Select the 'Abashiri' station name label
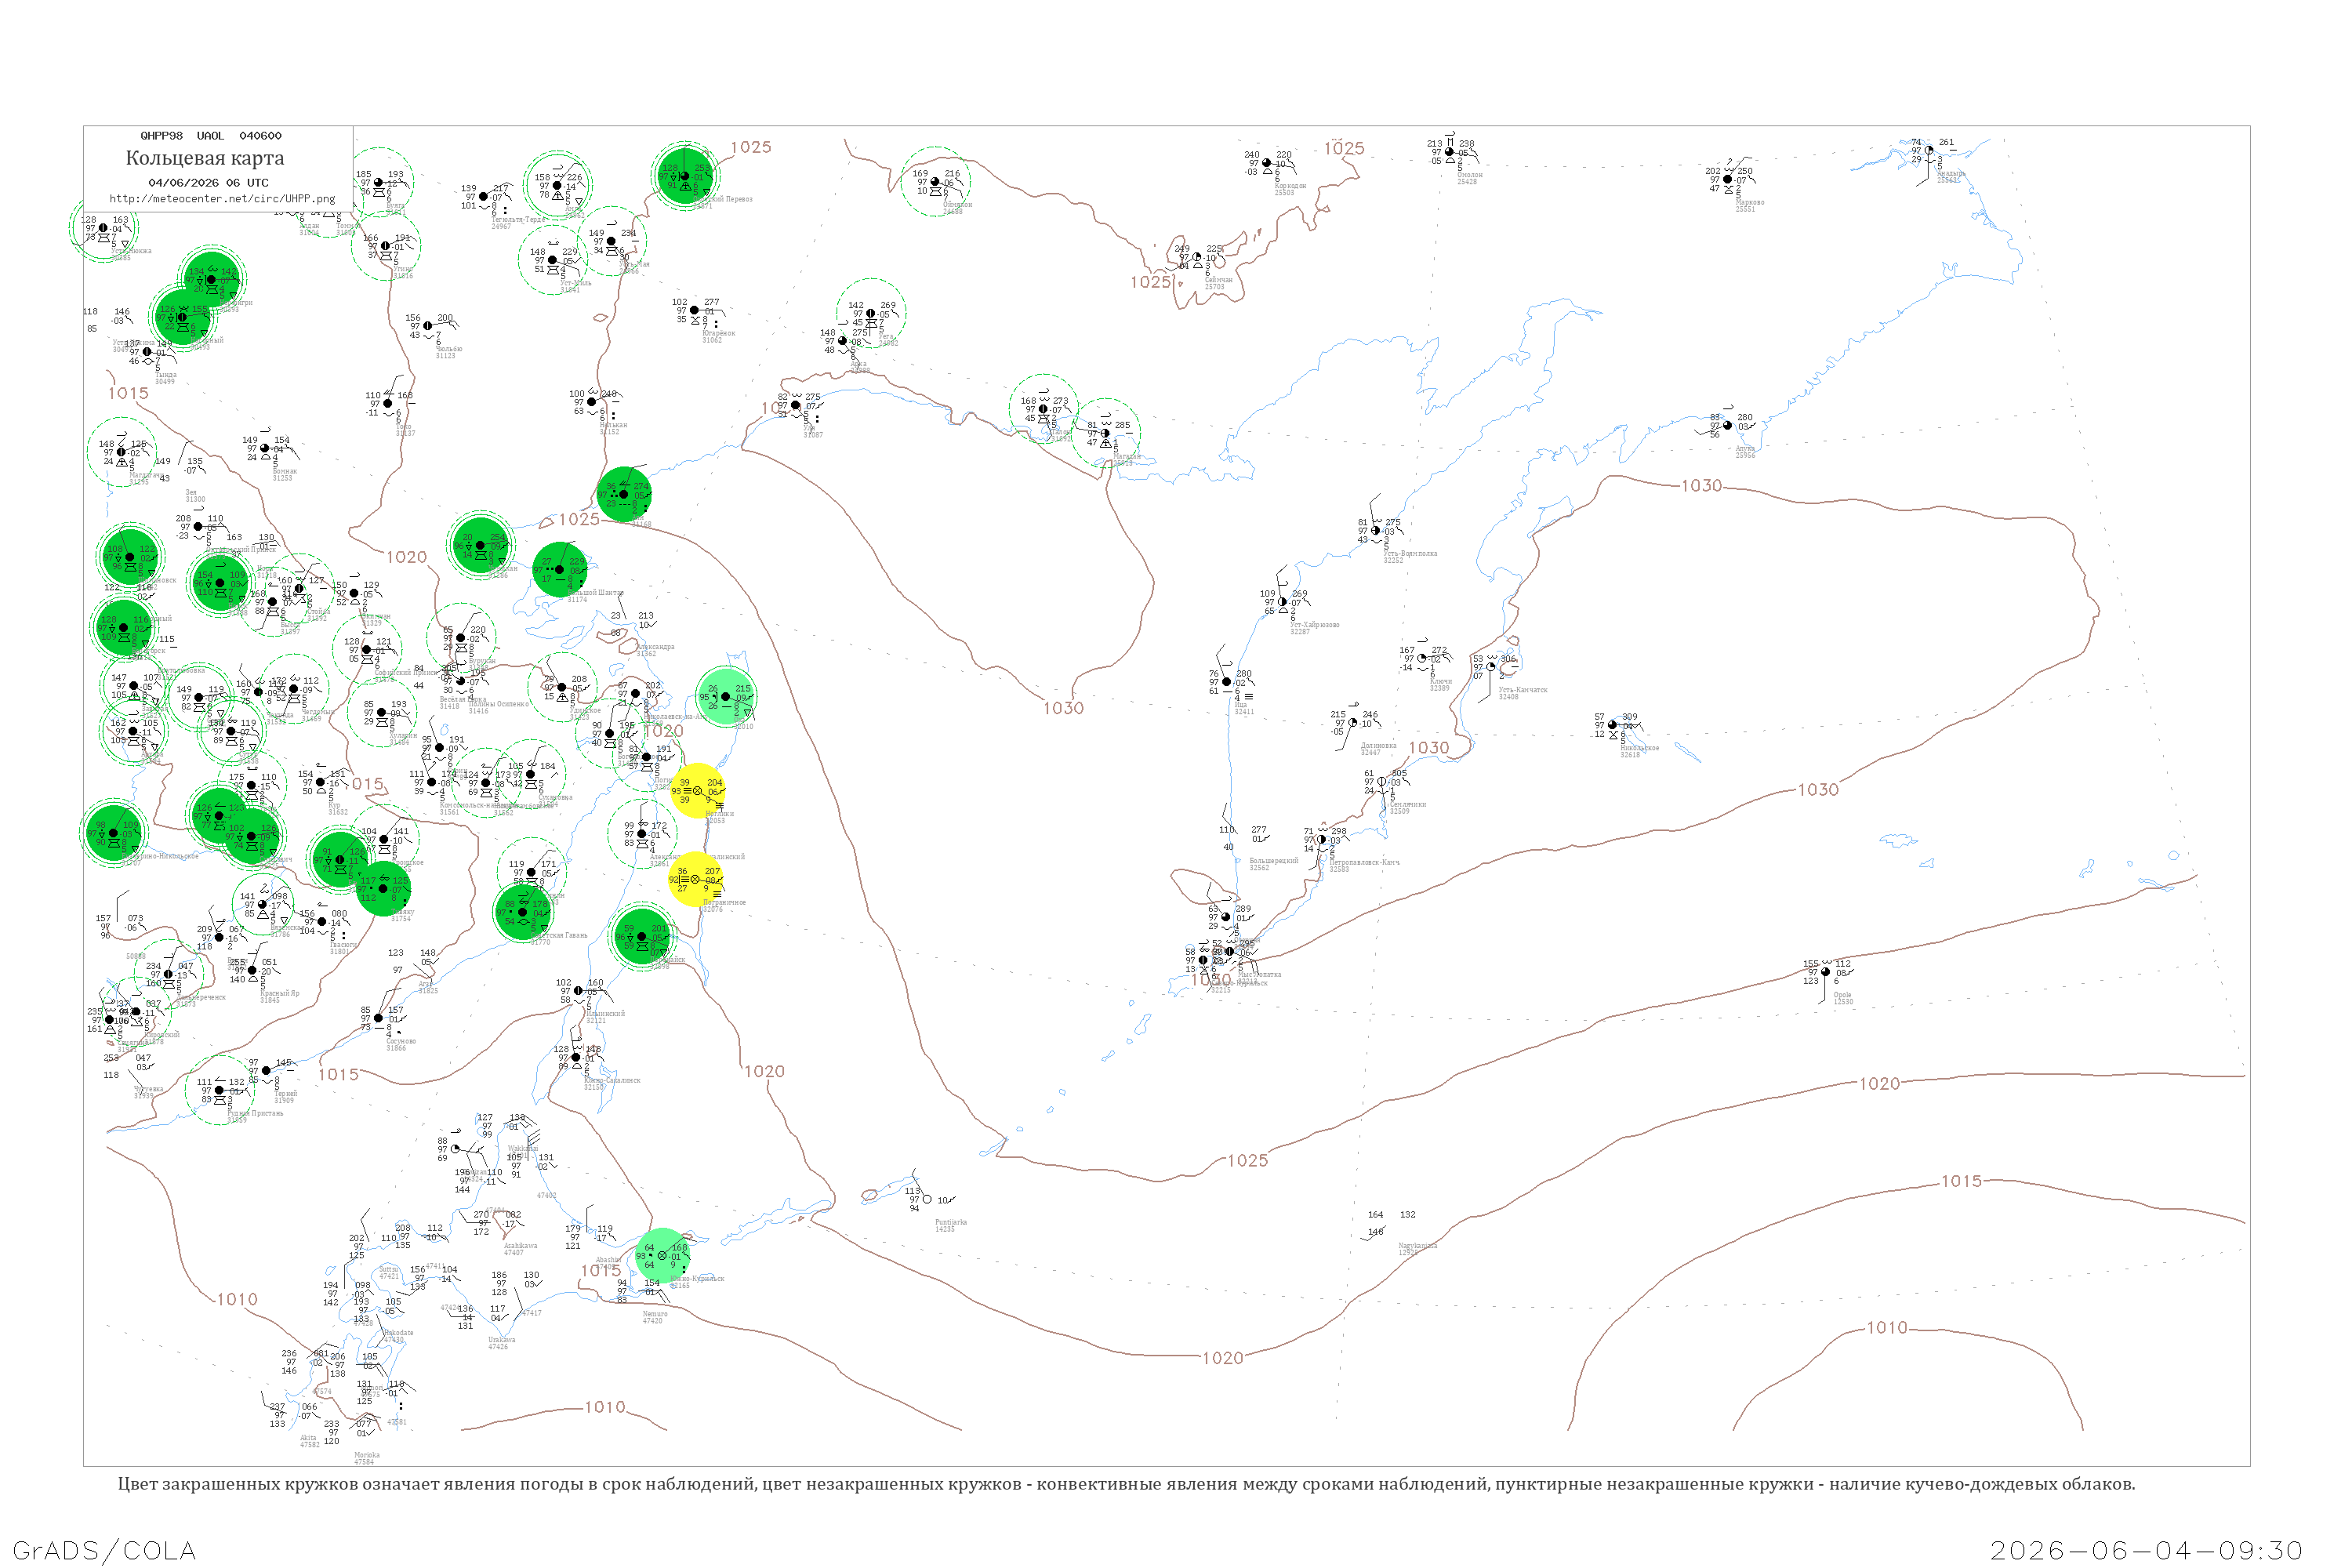 pos(609,1260)
